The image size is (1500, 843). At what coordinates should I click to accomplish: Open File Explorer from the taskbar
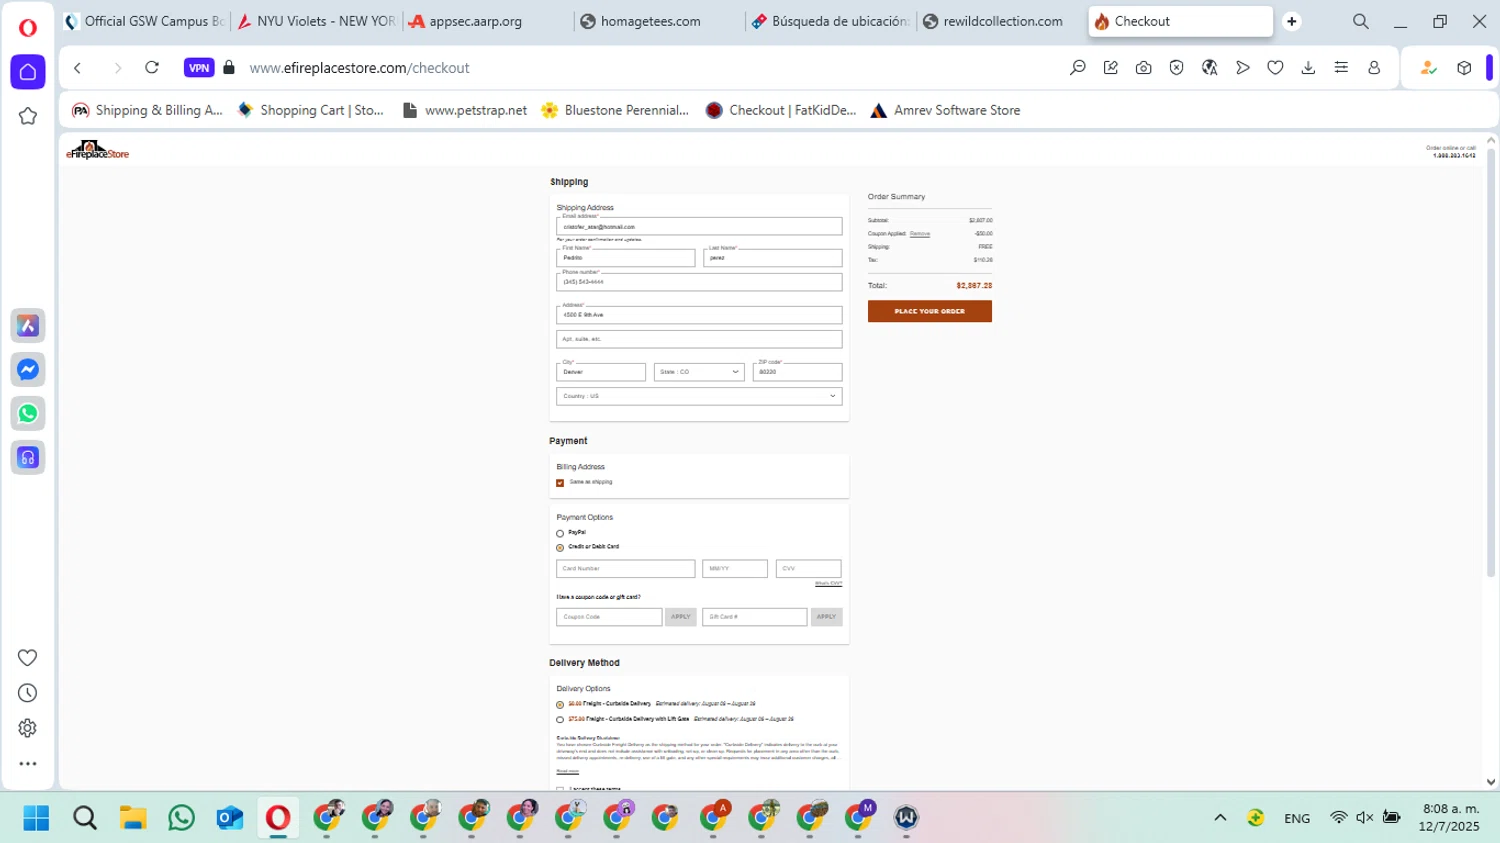[x=133, y=818]
